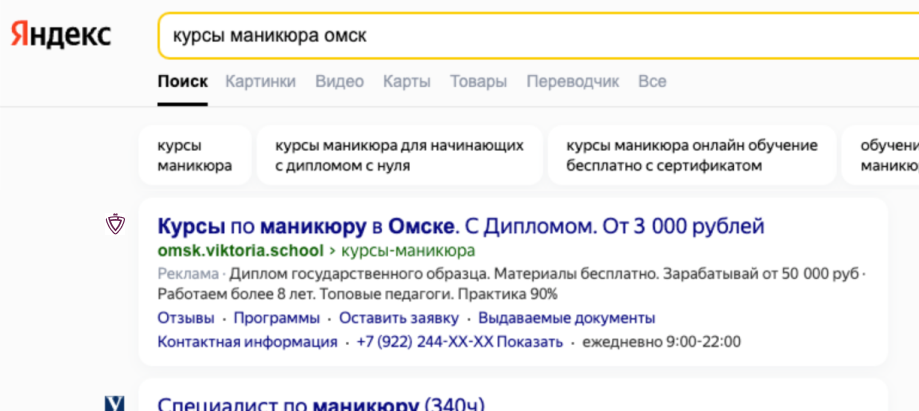919x411 pixels.
Task: Open the Яндекс logo home link
Action: [x=61, y=35]
